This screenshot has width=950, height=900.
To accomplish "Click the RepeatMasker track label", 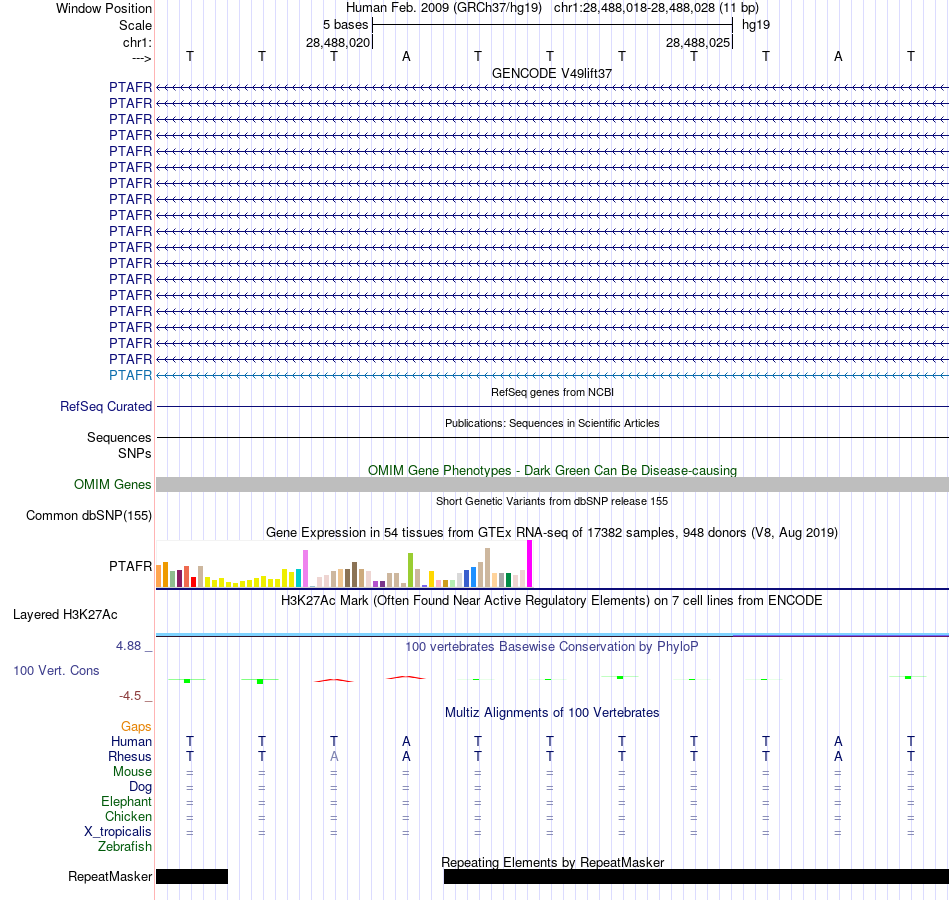I will [x=110, y=876].
